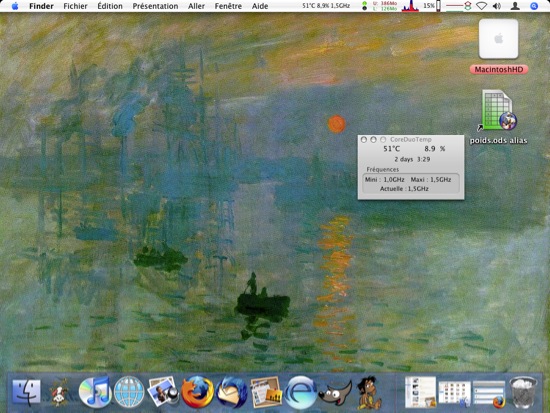Viewport: 550px width, 413px height.
Task: Launch iTunes from the Dock
Action: pos(95,392)
